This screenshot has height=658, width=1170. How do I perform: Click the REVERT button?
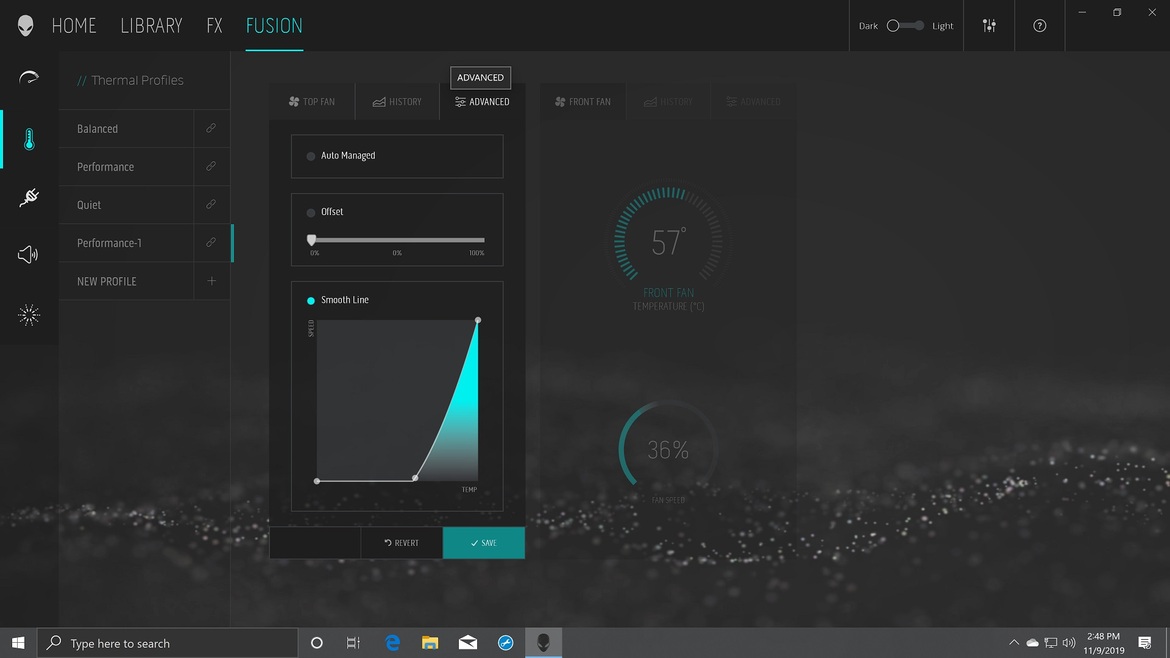[x=401, y=543]
